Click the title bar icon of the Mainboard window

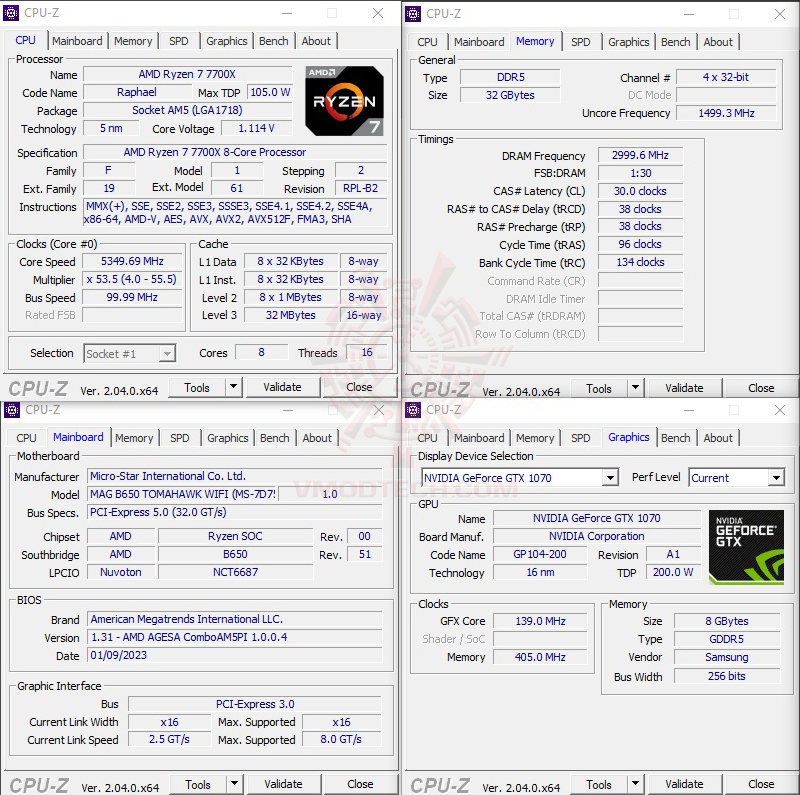[x=12, y=410]
